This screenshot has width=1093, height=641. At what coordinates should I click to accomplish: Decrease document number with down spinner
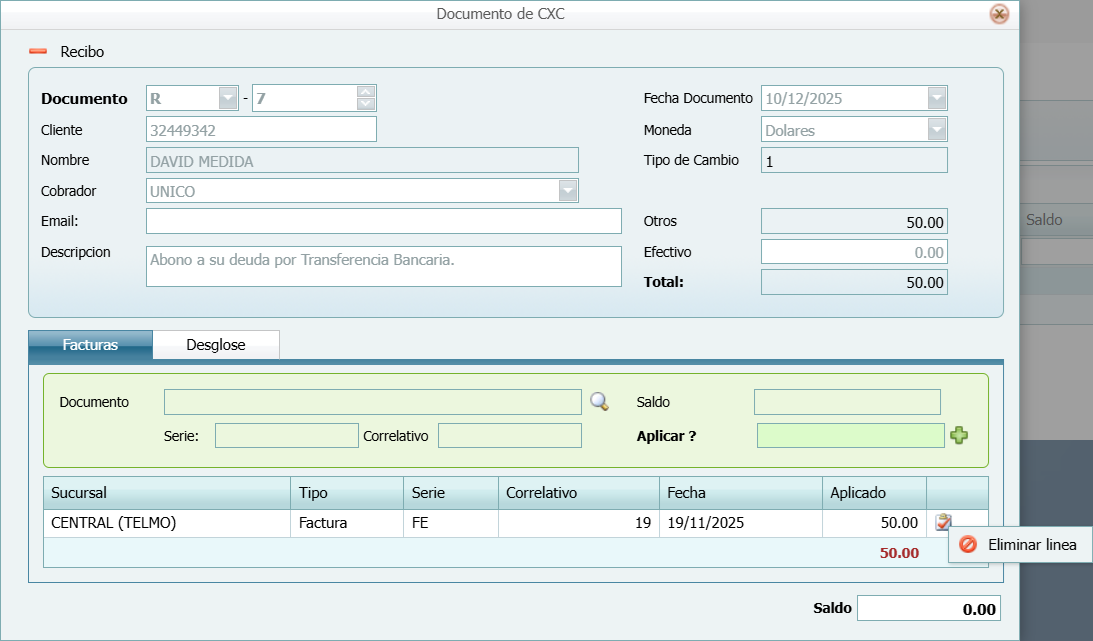pyautogui.click(x=366, y=104)
